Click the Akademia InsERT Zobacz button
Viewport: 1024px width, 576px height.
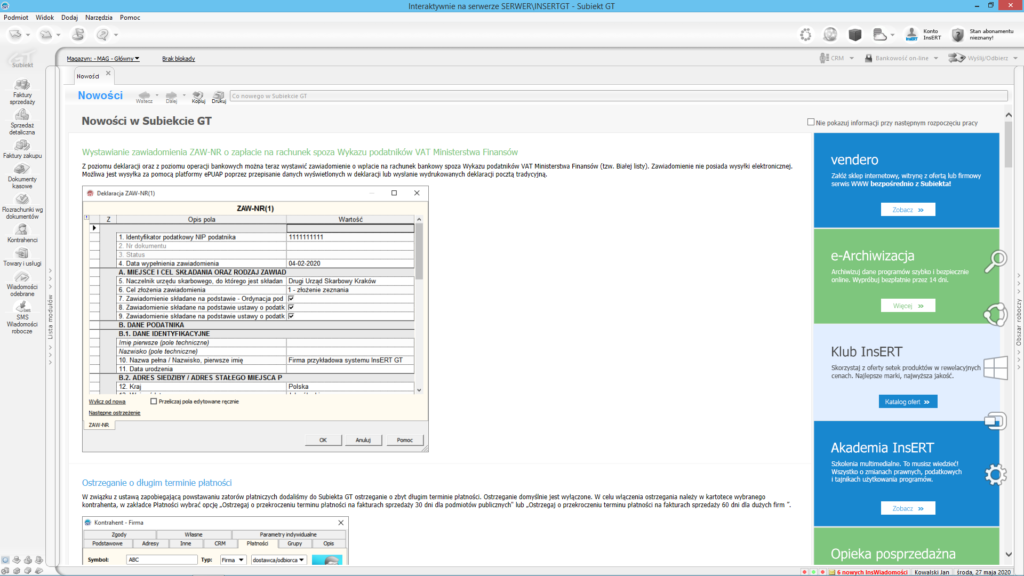coord(908,508)
